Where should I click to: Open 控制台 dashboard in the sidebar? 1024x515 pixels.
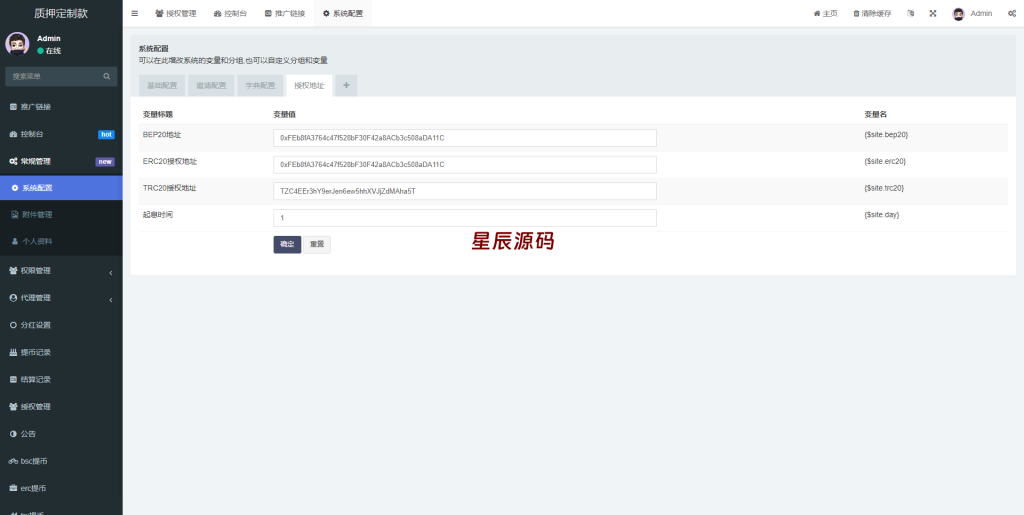point(61,134)
